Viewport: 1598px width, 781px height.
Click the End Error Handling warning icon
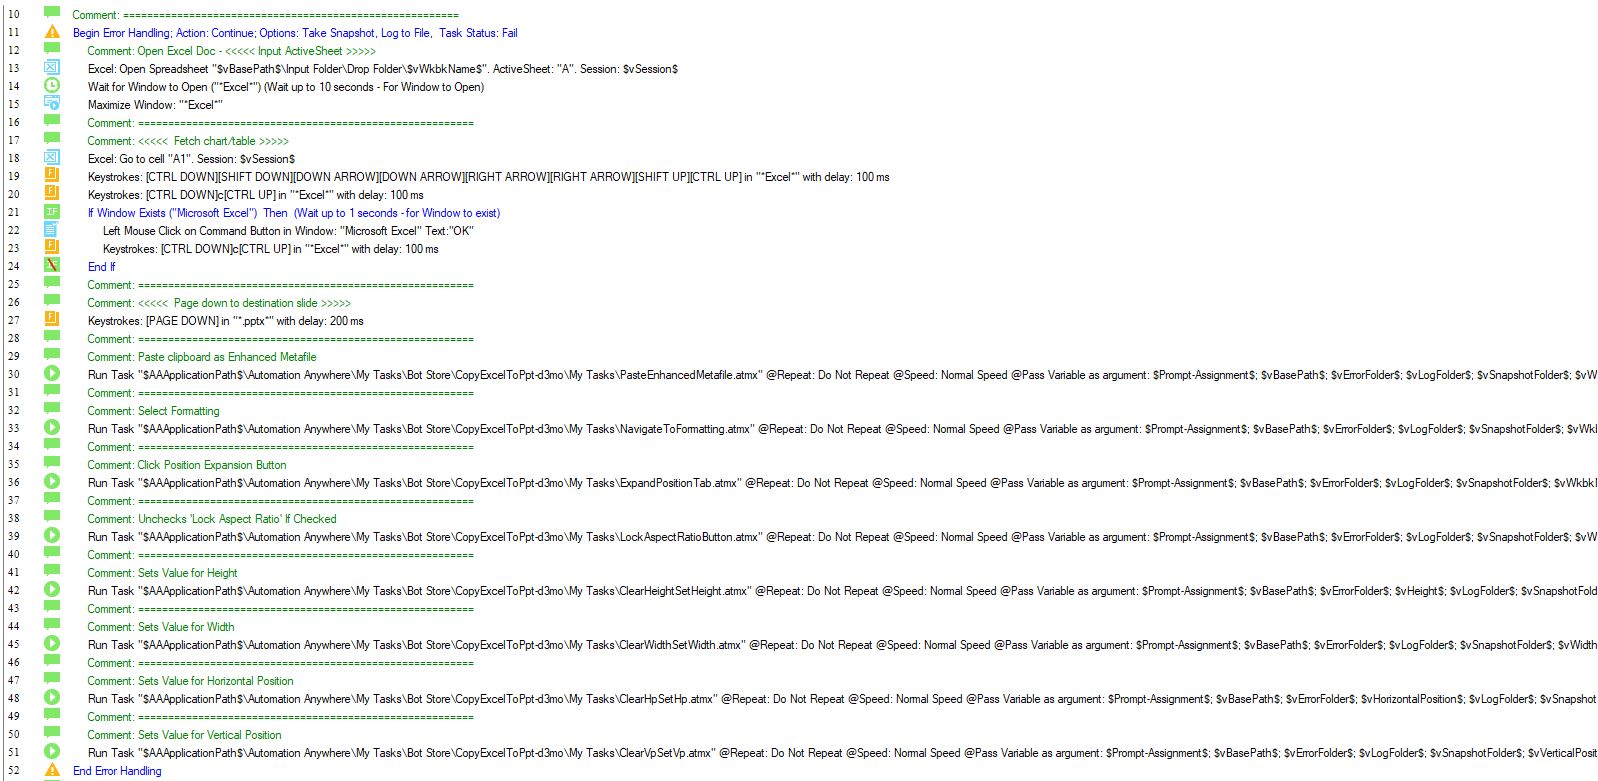pos(52,770)
